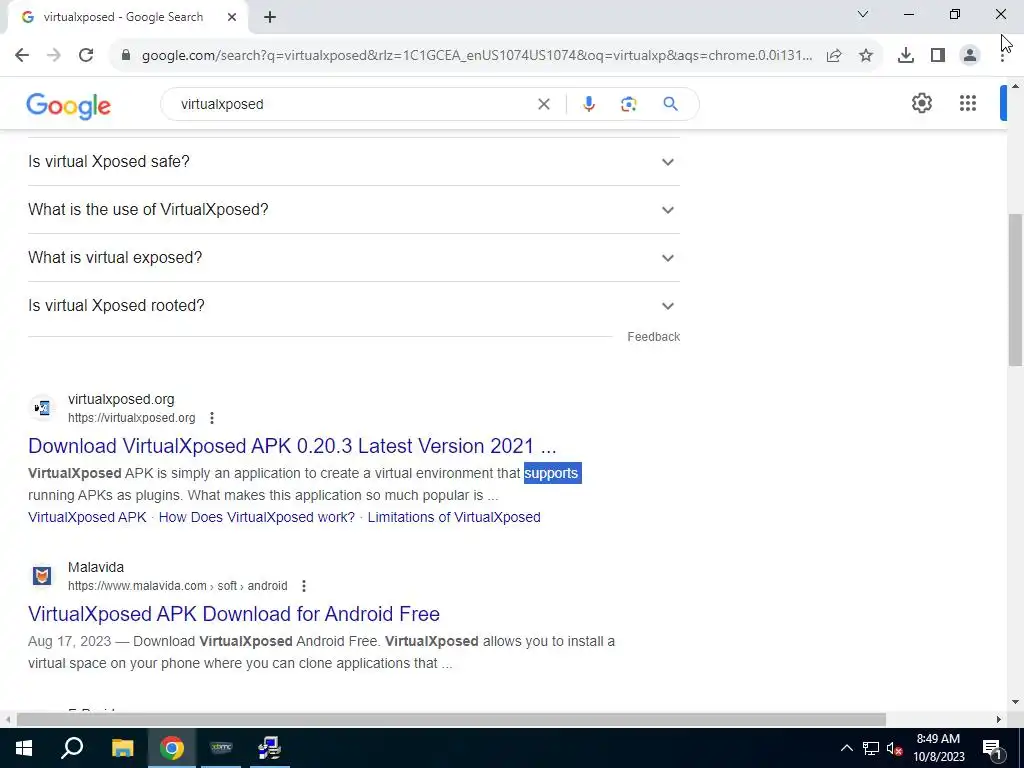Click the scroll down arrow

coord(1015,702)
